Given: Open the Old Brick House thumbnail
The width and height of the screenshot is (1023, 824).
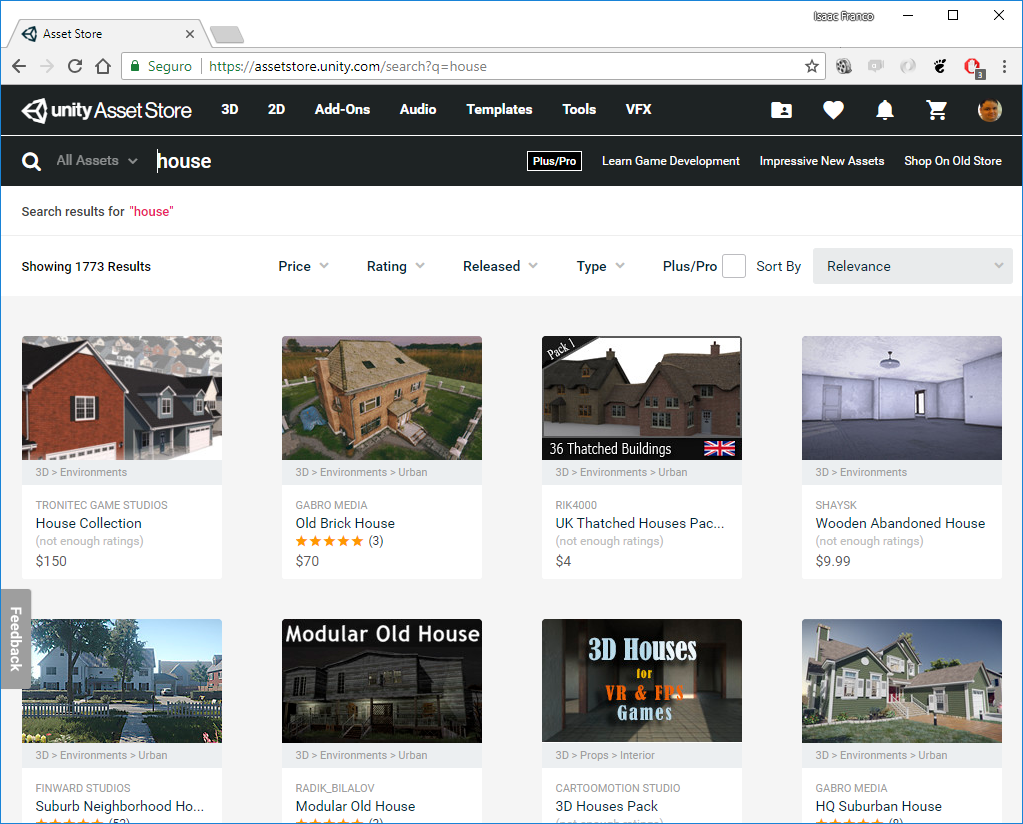Looking at the screenshot, I should click(382, 398).
